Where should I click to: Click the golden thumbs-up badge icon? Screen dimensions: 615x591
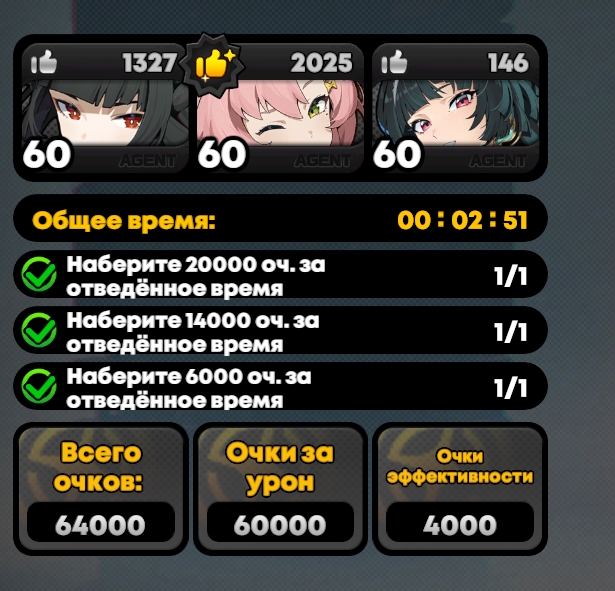pos(215,65)
